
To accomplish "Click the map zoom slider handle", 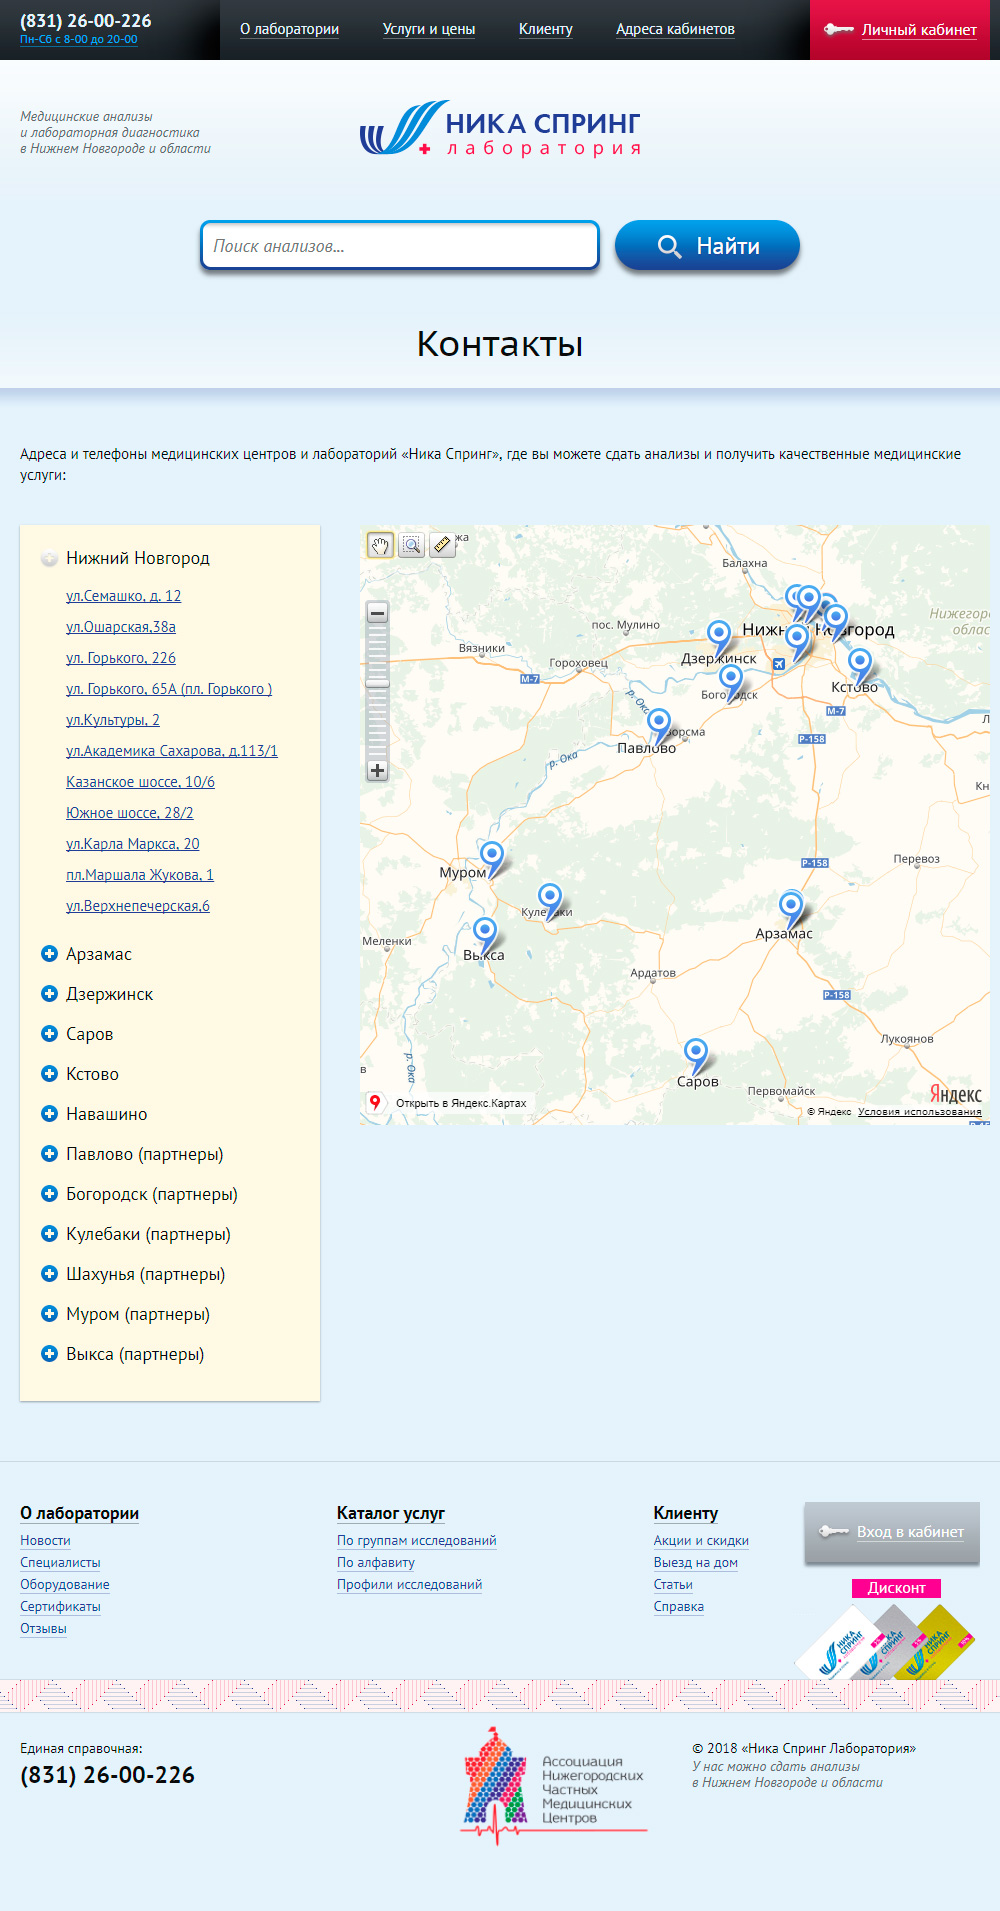I will [x=377, y=682].
